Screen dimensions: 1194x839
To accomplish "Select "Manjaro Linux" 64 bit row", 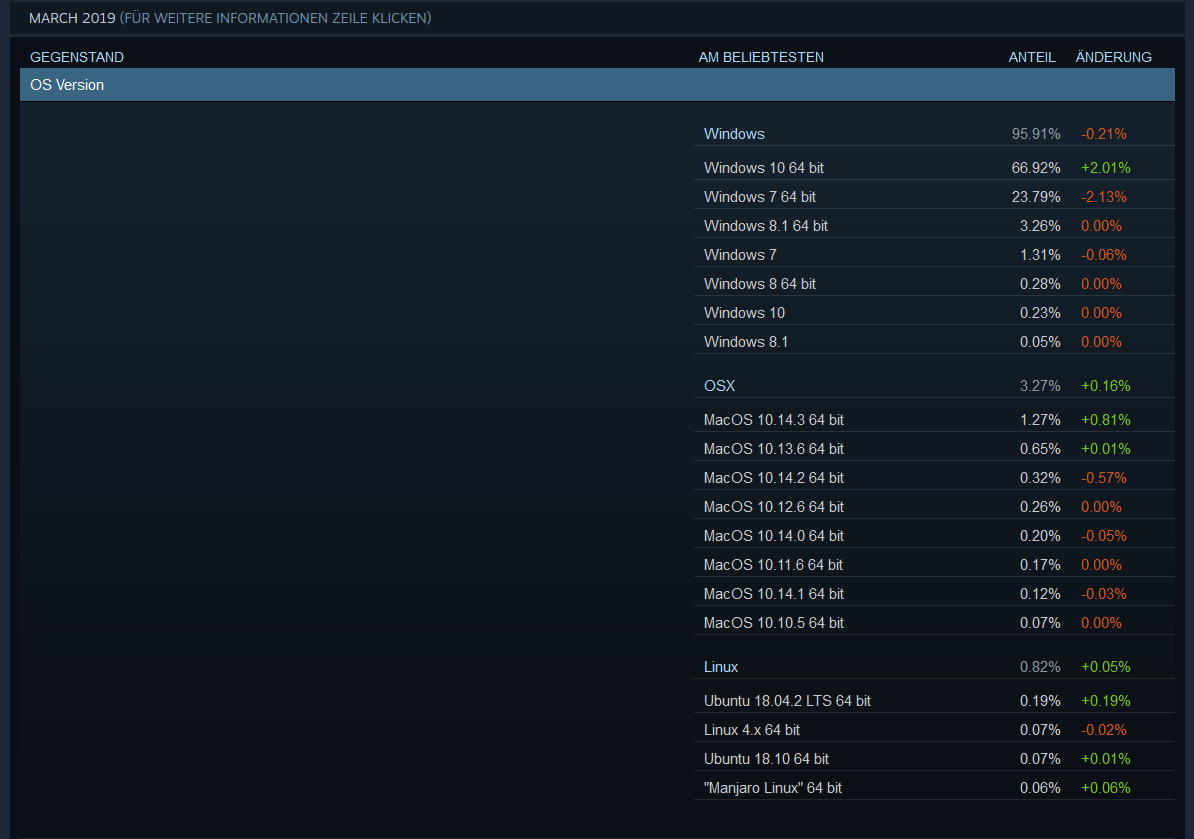I will pos(934,787).
